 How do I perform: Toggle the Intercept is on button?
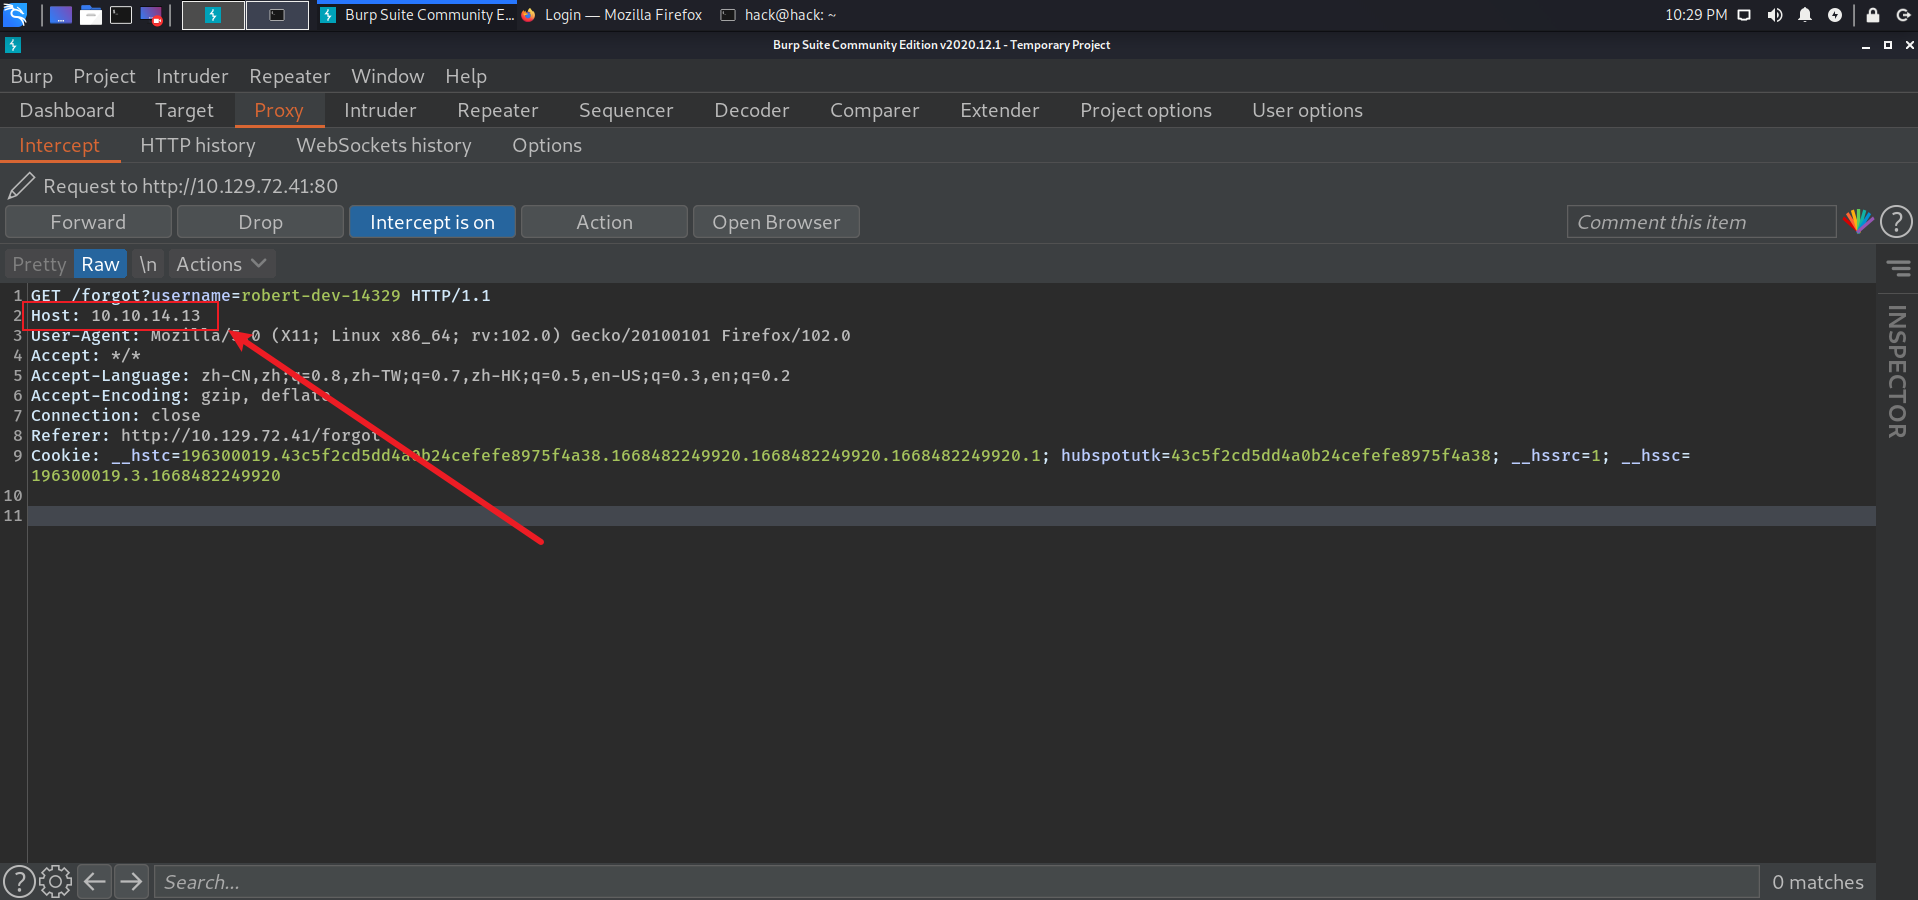432,222
